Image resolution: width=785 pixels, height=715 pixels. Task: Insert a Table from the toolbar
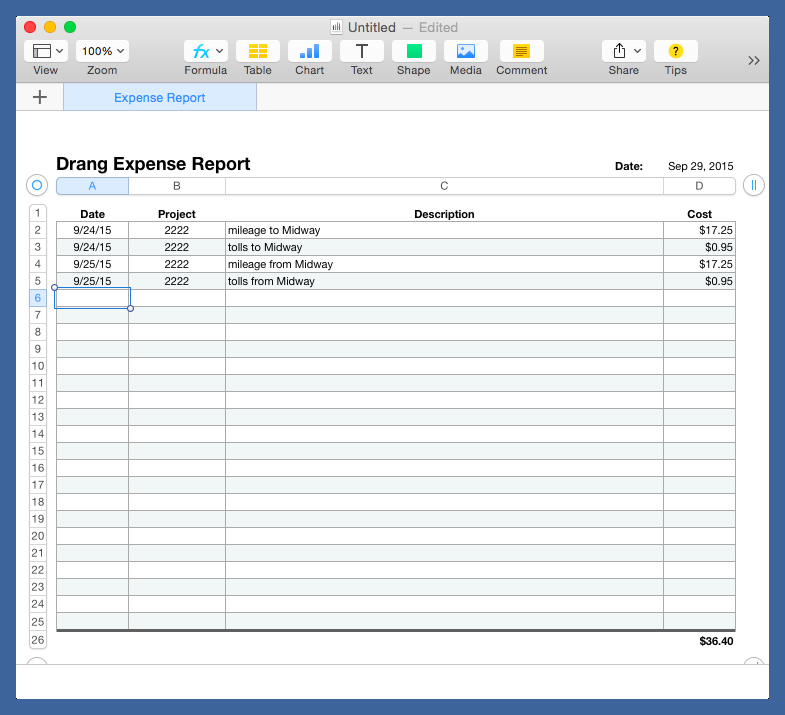click(258, 51)
